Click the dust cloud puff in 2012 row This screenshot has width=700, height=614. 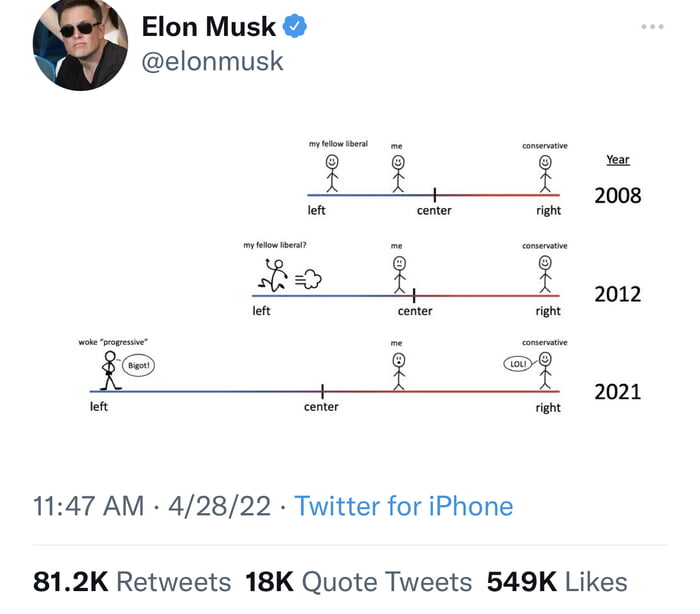click(308, 279)
